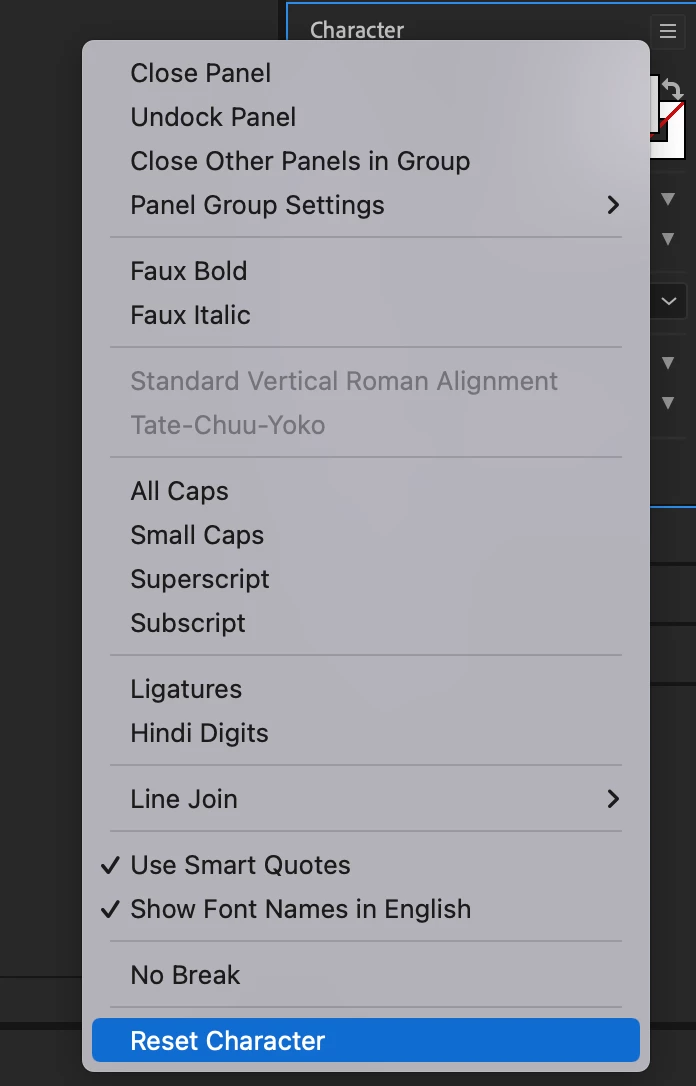Expand the Line Join submenu arrow
The image size is (696, 1086).
click(613, 799)
